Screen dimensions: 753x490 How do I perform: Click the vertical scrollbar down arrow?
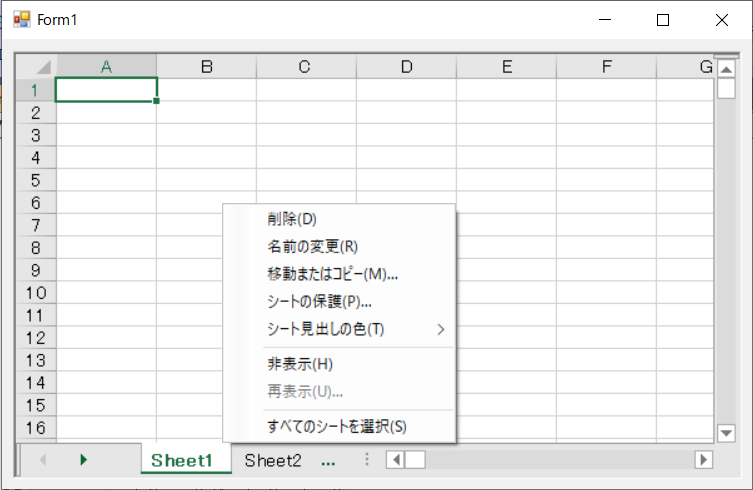(x=726, y=432)
